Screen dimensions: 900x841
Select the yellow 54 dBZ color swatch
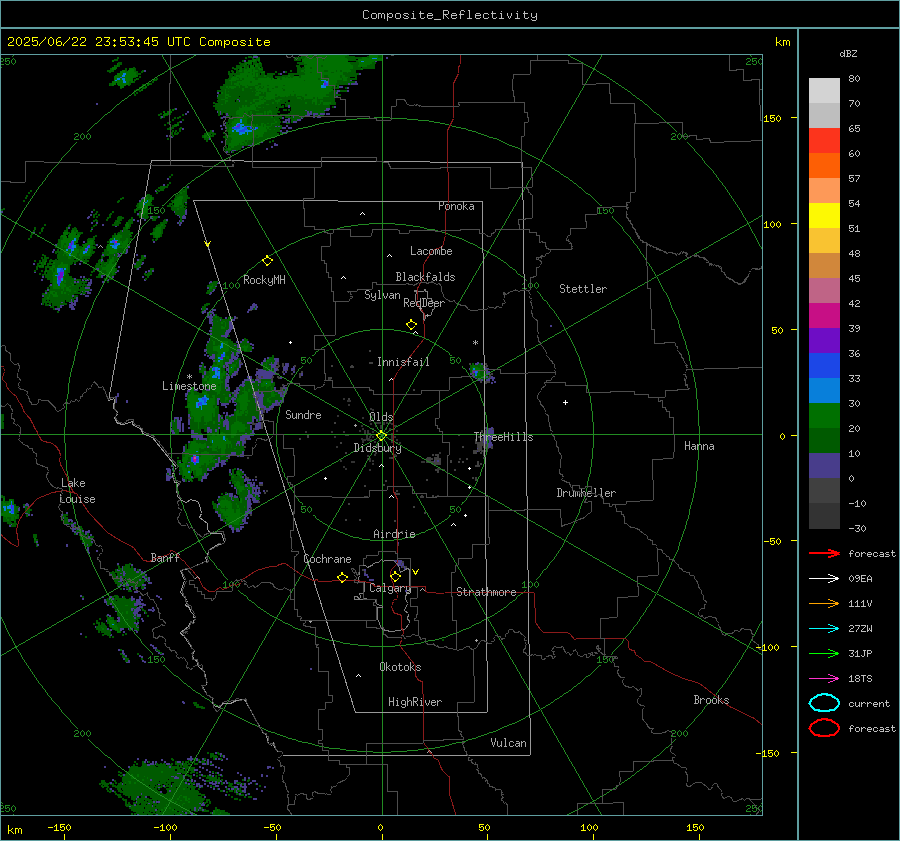tap(824, 215)
